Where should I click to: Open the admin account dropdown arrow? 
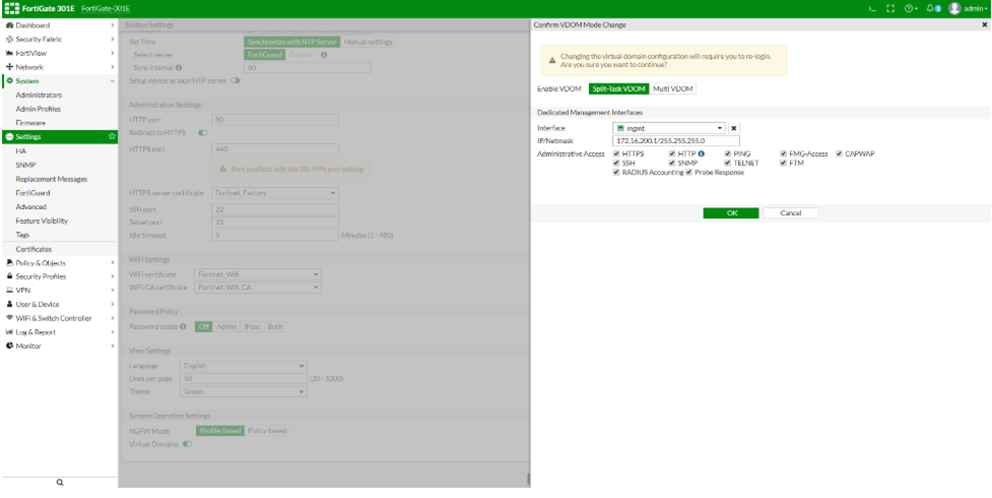986,9
